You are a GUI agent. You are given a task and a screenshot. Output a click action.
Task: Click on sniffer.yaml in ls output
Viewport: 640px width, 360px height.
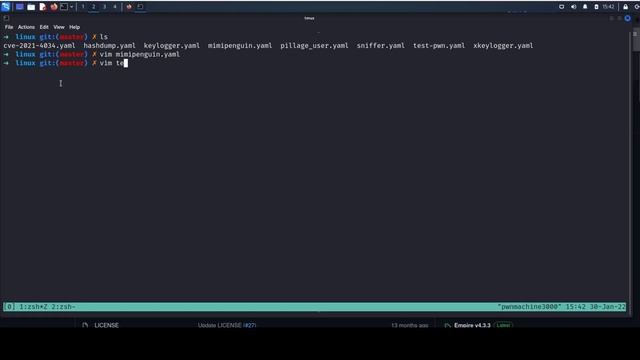[381, 46]
